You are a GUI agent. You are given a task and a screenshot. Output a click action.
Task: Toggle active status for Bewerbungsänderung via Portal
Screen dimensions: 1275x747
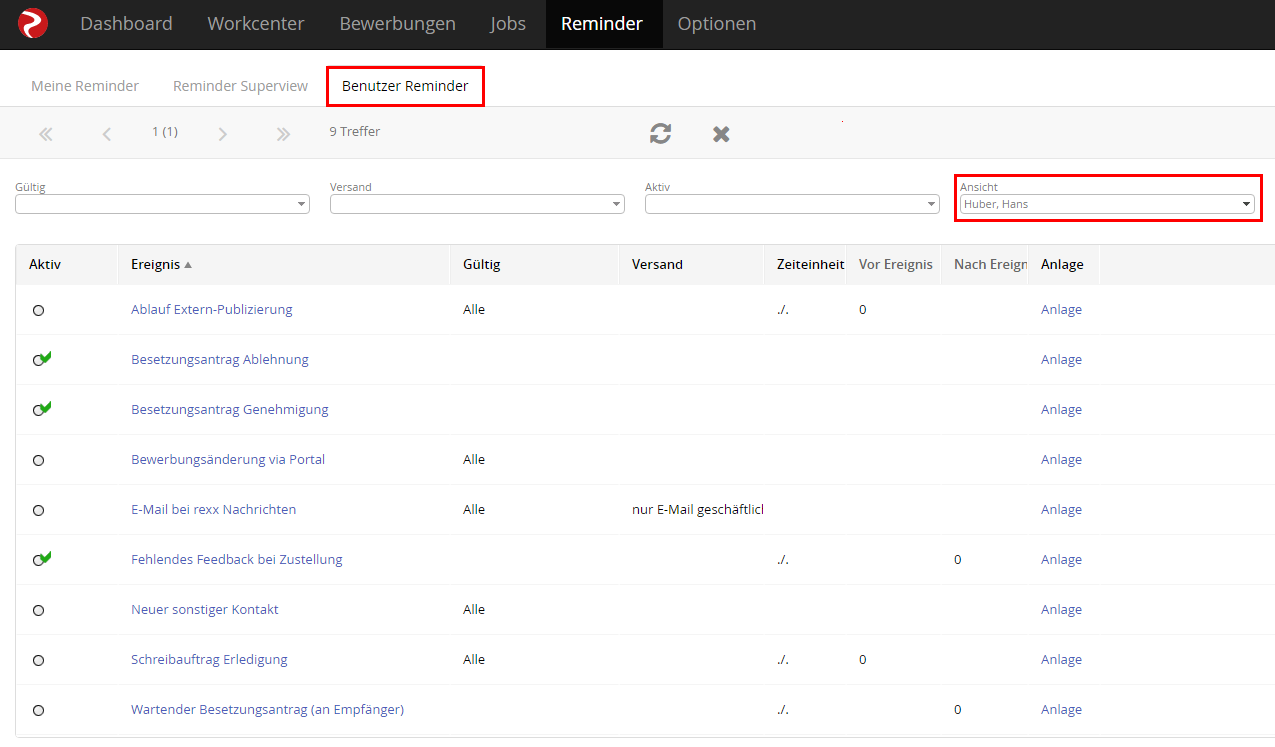pyautogui.click(x=38, y=460)
